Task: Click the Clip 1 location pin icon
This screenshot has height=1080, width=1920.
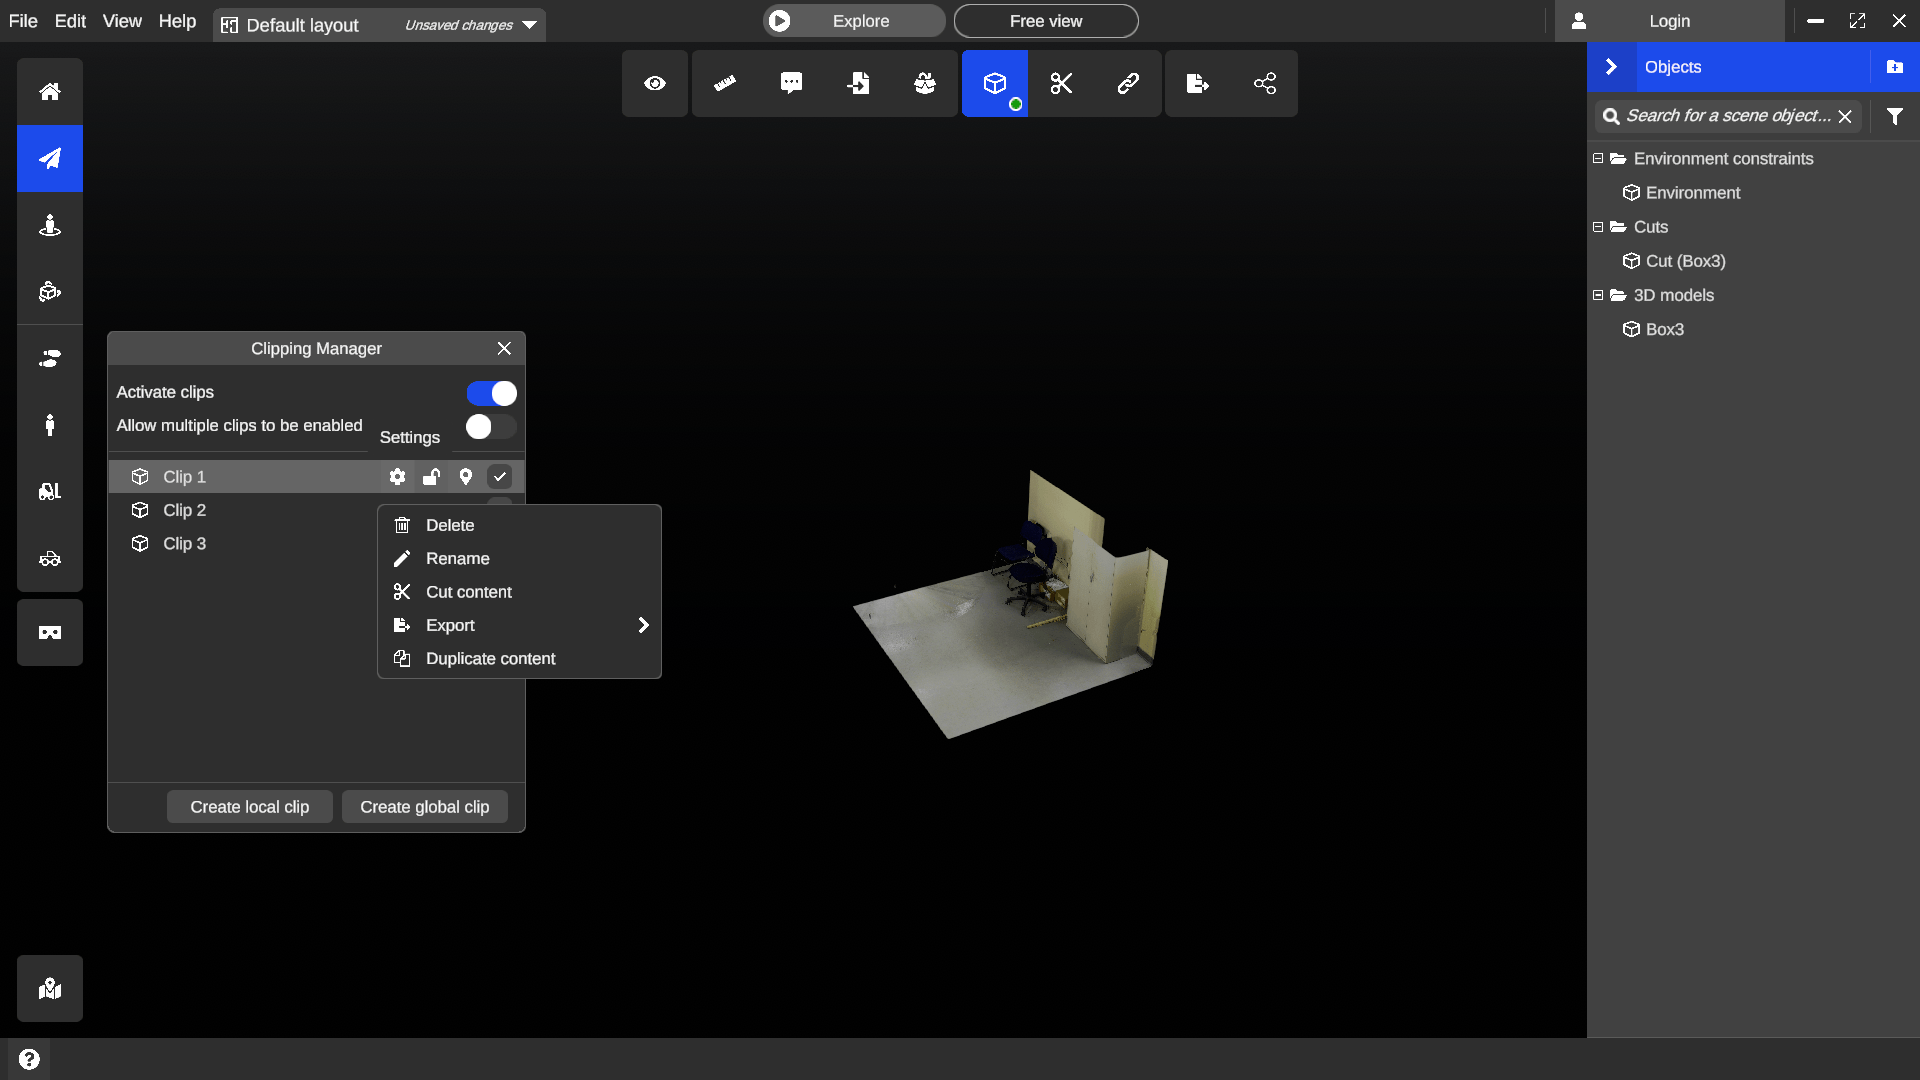Action: pyautogui.click(x=465, y=477)
